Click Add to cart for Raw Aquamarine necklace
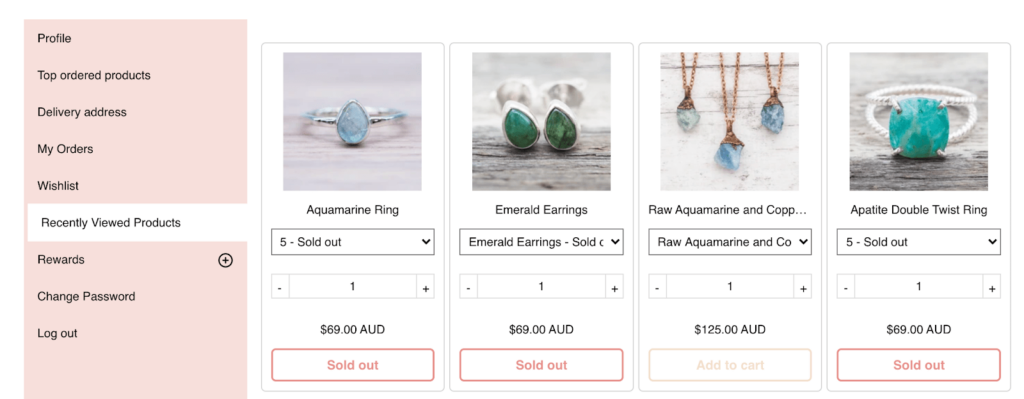This screenshot has height=399, width=1024. point(730,365)
